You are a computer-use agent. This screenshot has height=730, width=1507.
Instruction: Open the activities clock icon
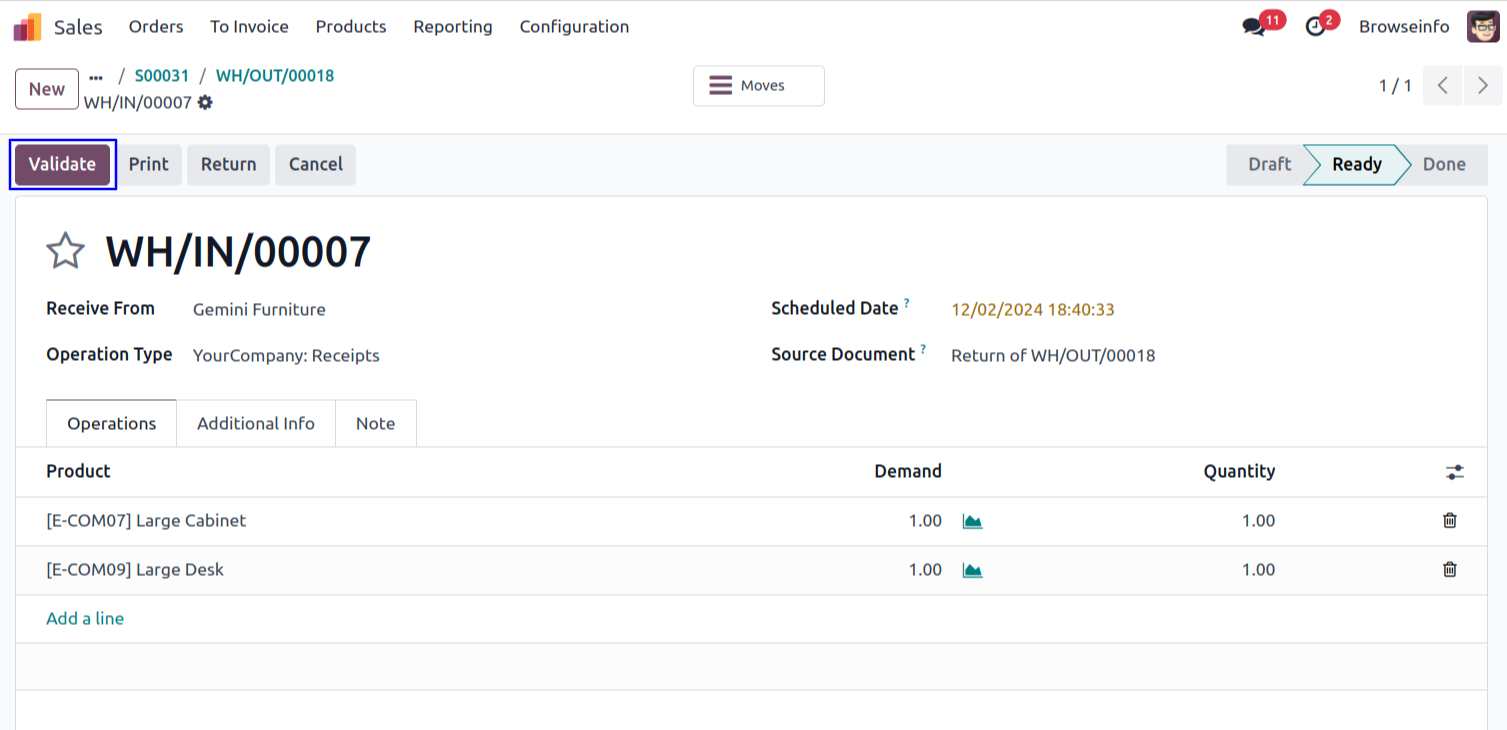click(x=1316, y=27)
